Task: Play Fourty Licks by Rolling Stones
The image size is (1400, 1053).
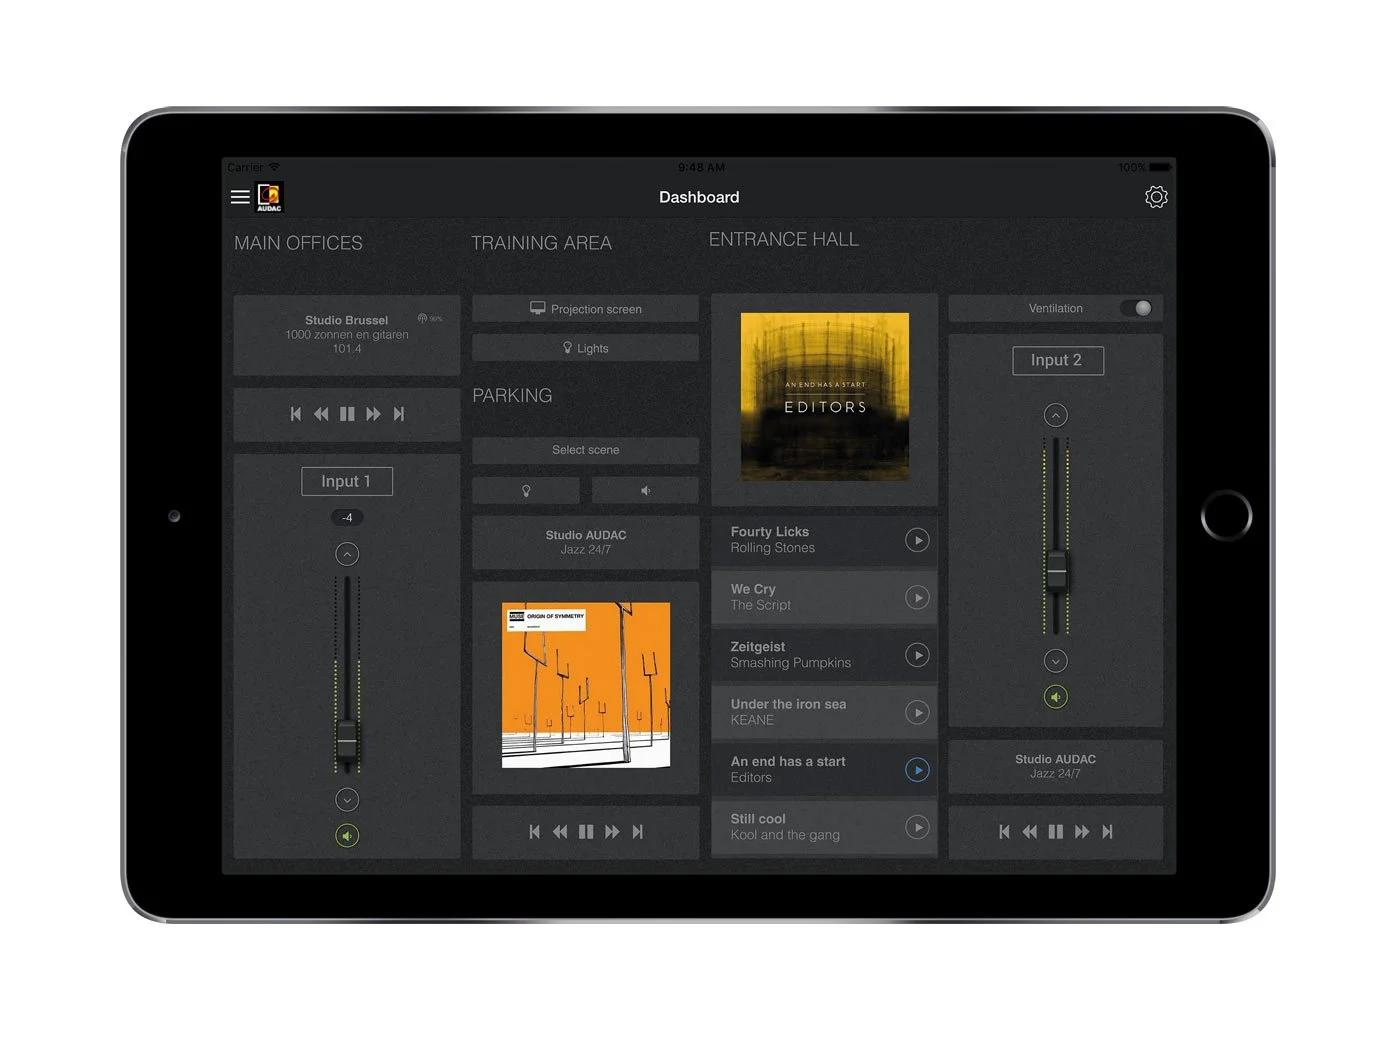Action: coord(917,540)
